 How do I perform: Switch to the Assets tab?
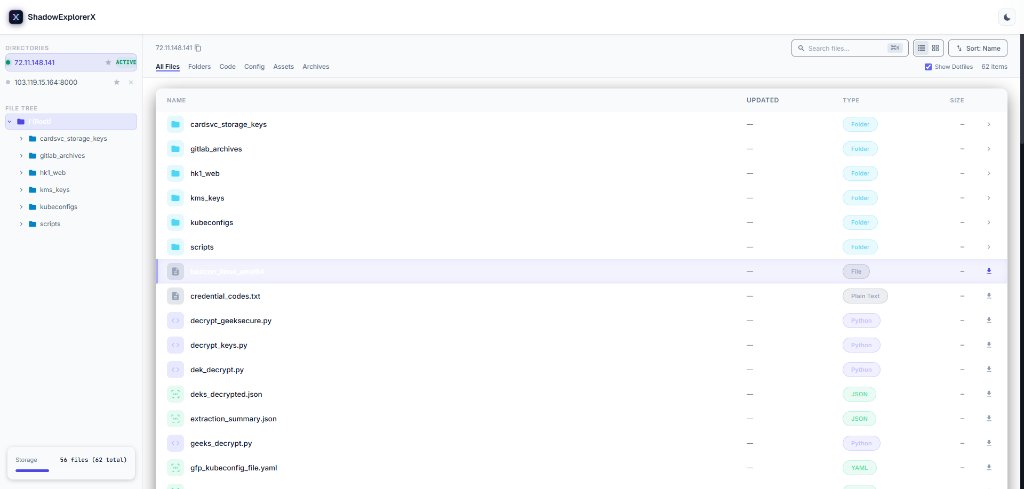coord(283,67)
